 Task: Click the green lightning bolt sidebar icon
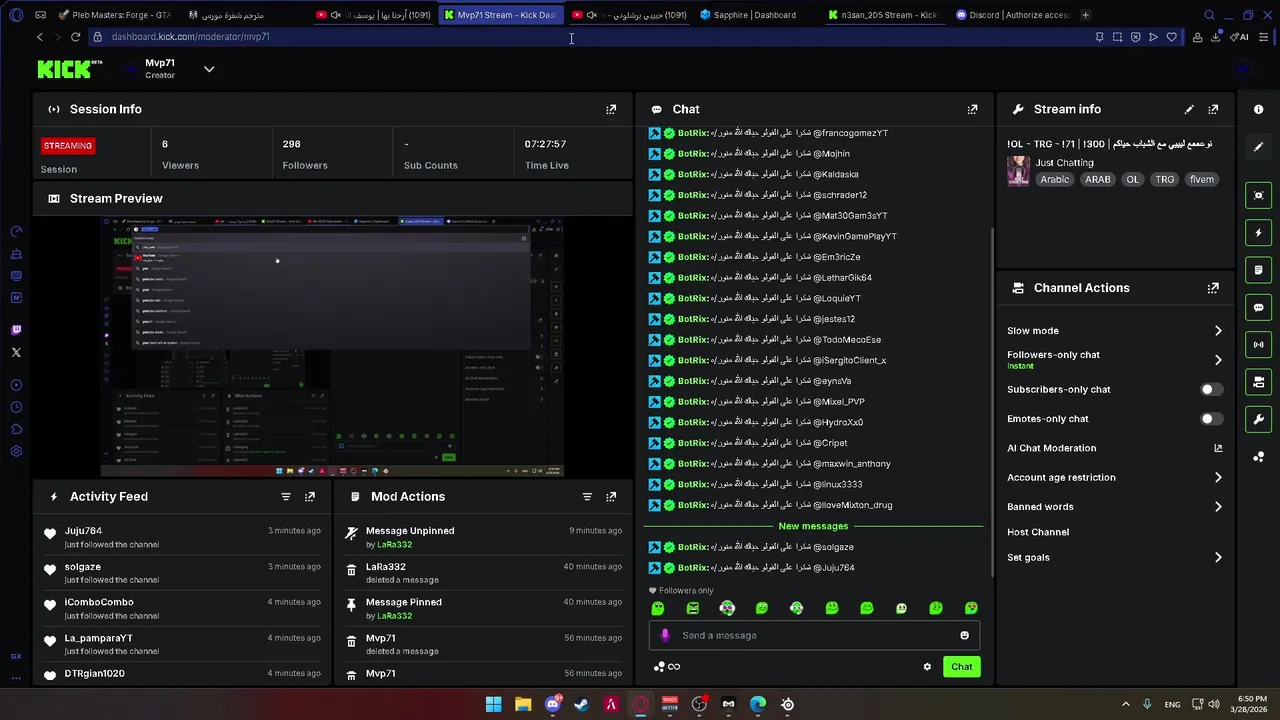click(x=1259, y=233)
